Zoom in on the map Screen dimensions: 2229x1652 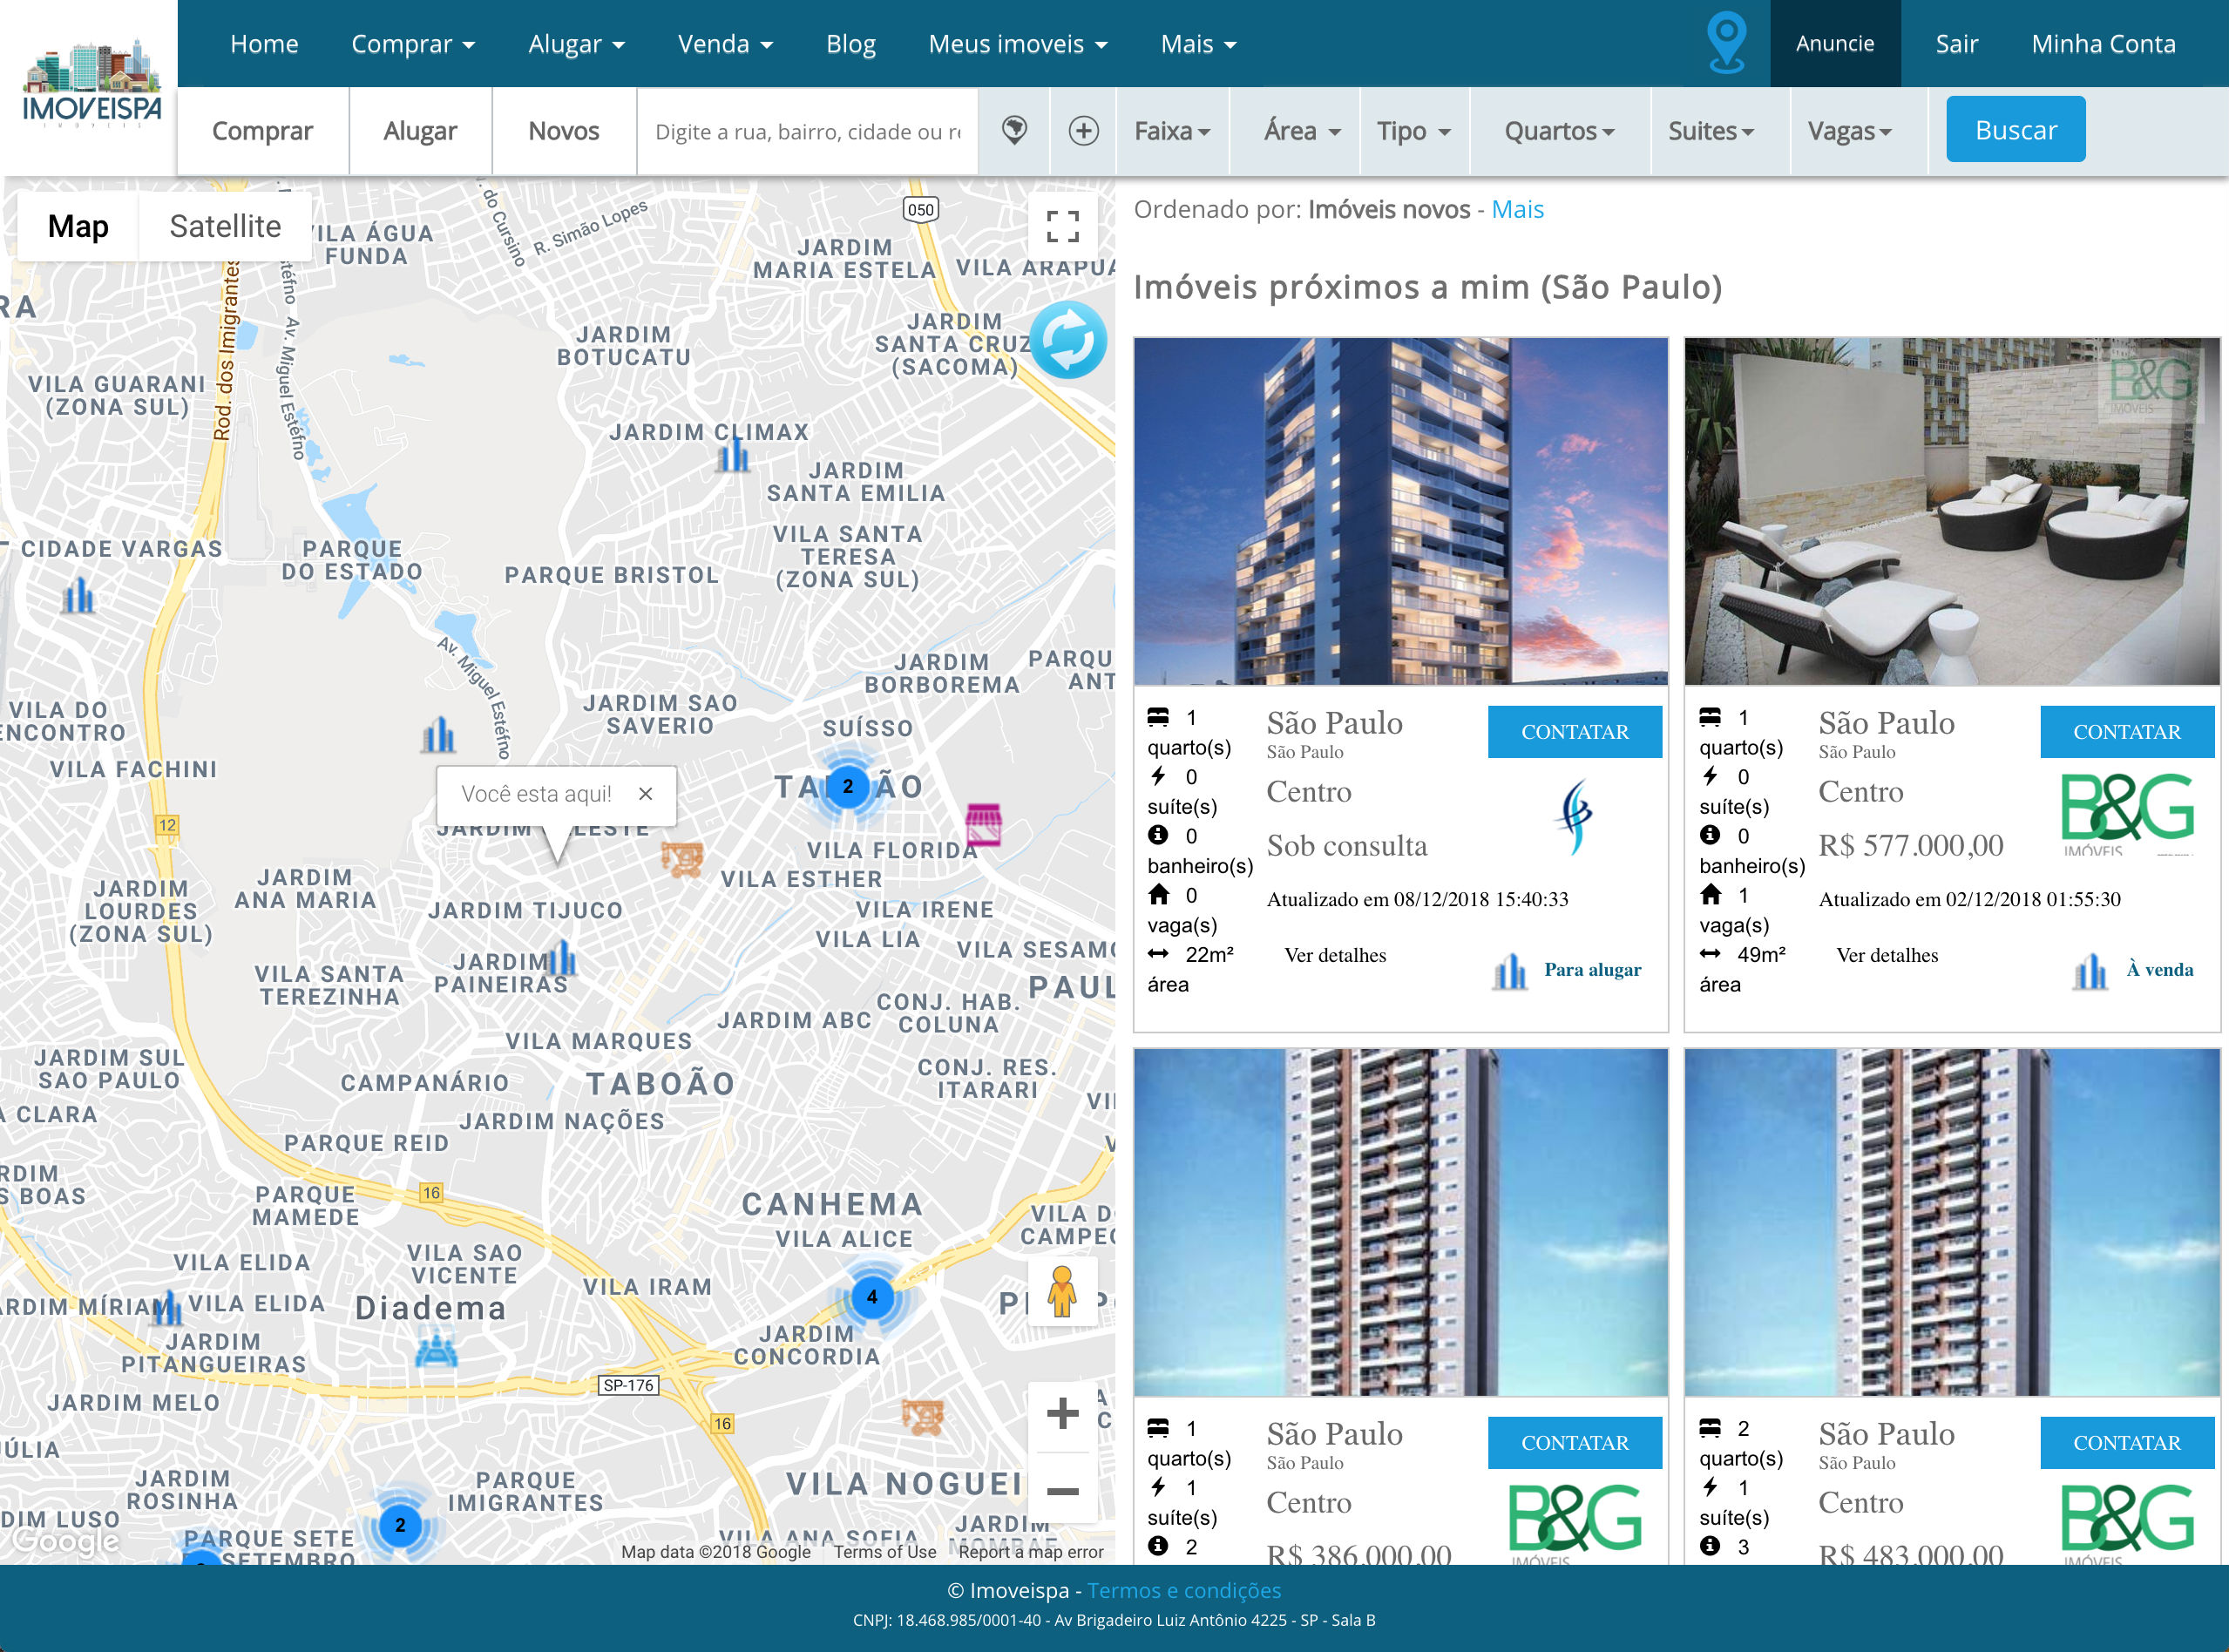click(x=1062, y=1413)
